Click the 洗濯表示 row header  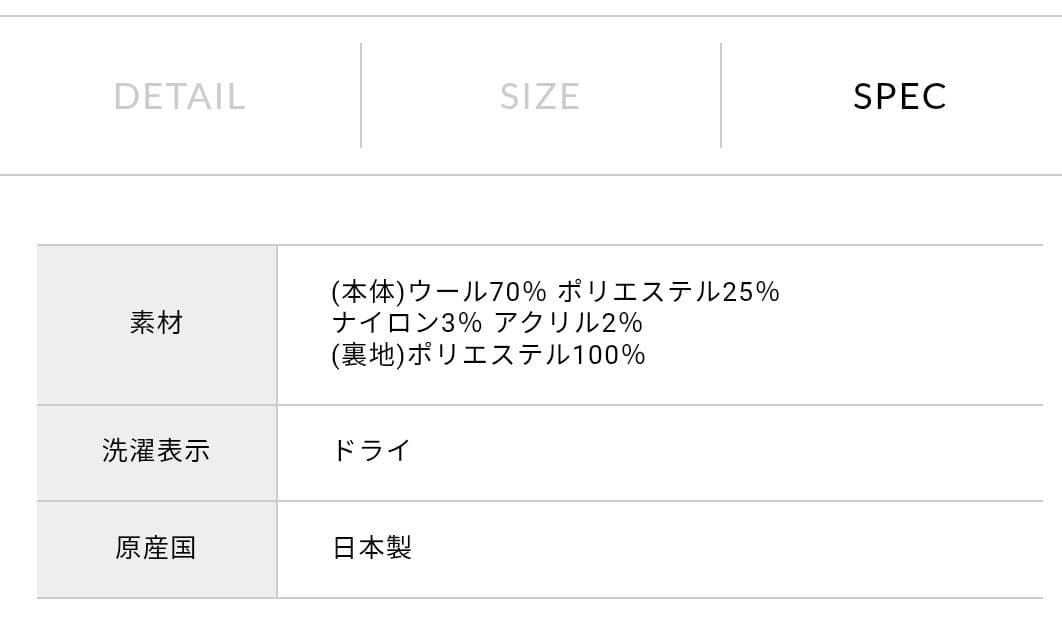coord(156,451)
